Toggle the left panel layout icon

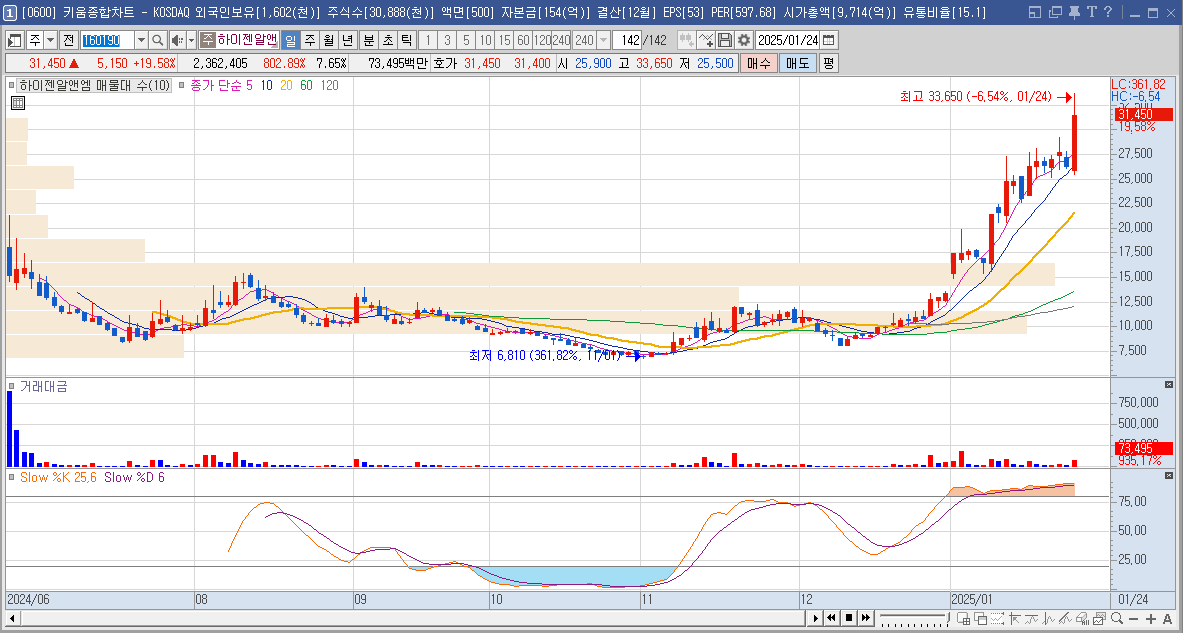click(x=15, y=41)
